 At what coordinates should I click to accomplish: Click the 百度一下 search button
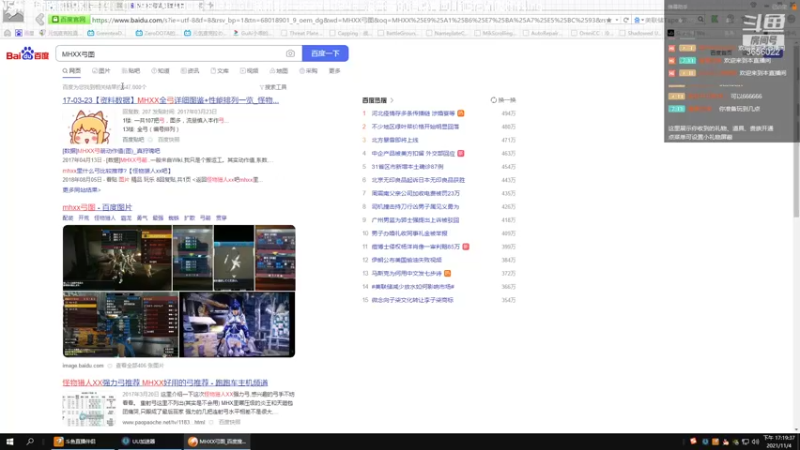[x=325, y=54]
